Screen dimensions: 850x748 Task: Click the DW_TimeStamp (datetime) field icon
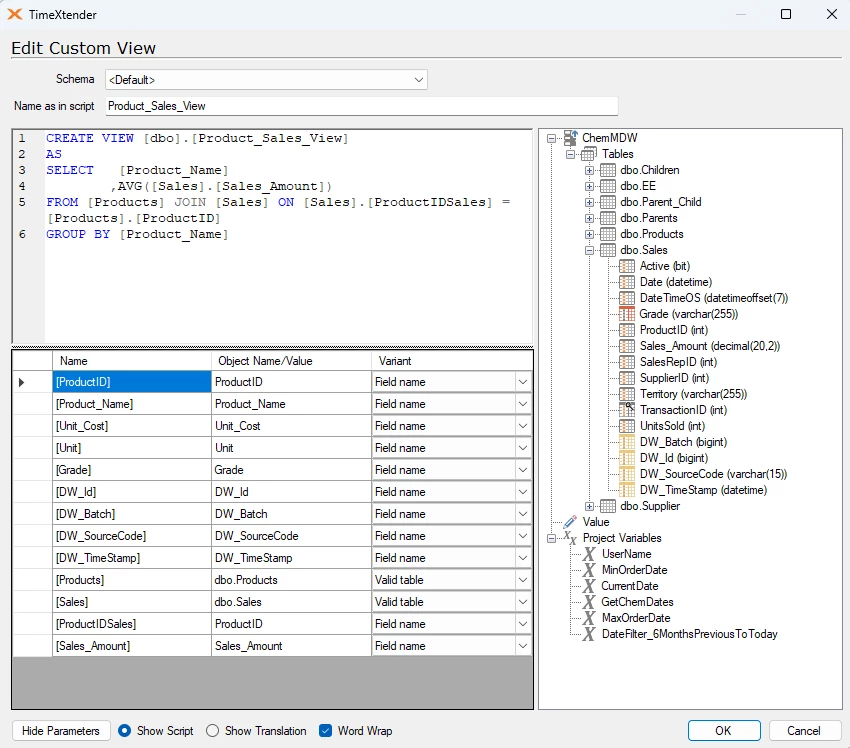(627, 490)
